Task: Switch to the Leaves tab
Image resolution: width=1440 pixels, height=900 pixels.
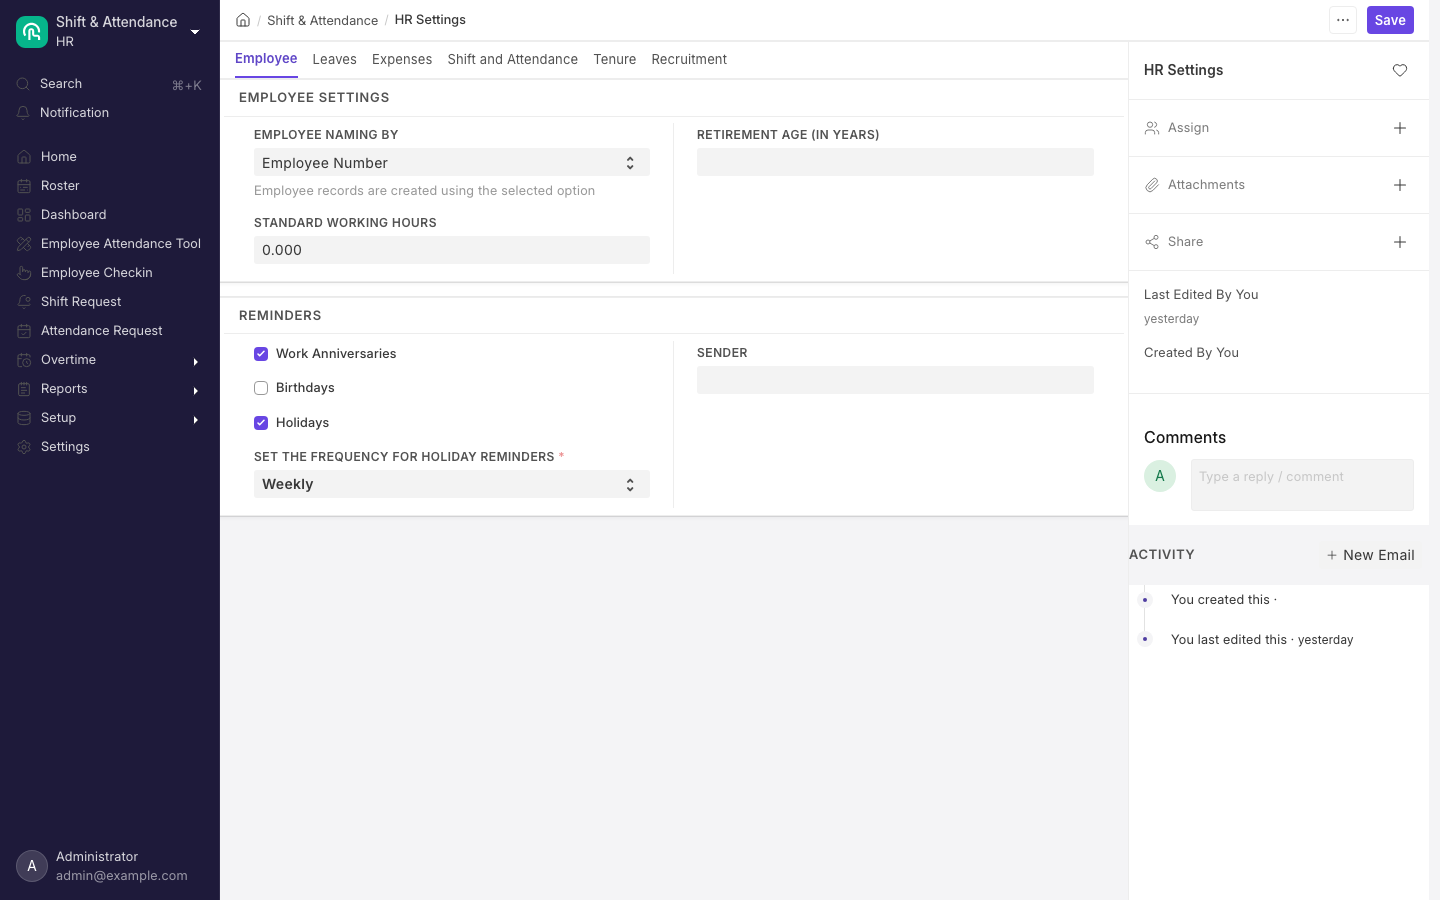Action: click(334, 60)
